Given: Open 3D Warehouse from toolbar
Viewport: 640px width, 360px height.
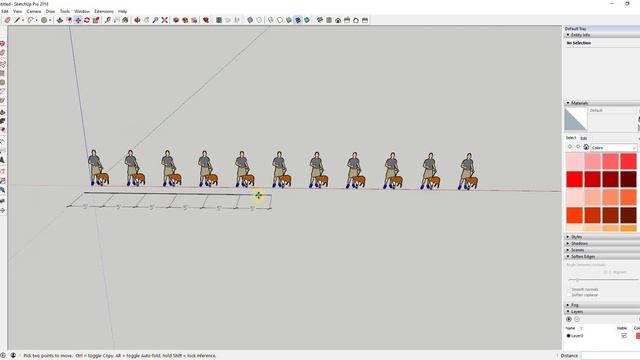Looking at the screenshot, I should point(176,20).
